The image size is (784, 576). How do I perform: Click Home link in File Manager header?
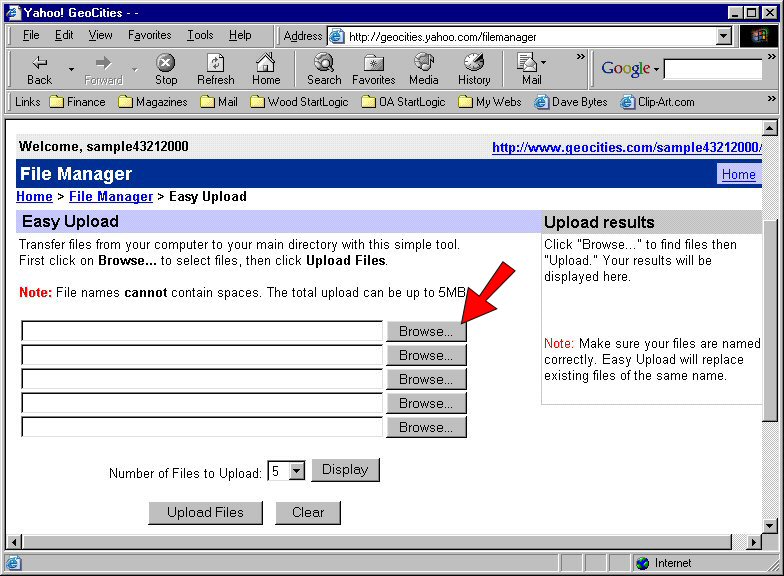[x=738, y=174]
